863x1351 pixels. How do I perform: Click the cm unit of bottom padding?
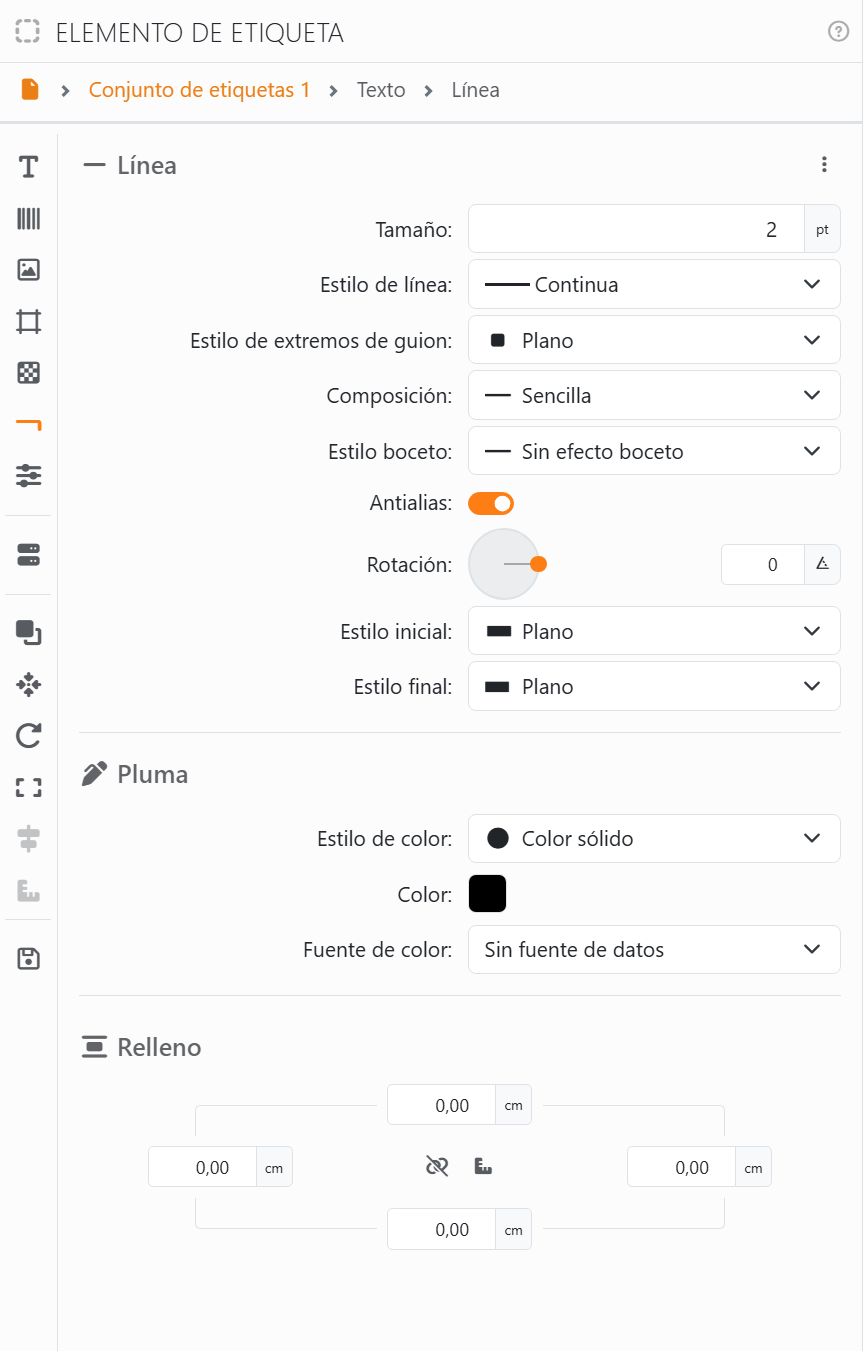point(514,1229)
